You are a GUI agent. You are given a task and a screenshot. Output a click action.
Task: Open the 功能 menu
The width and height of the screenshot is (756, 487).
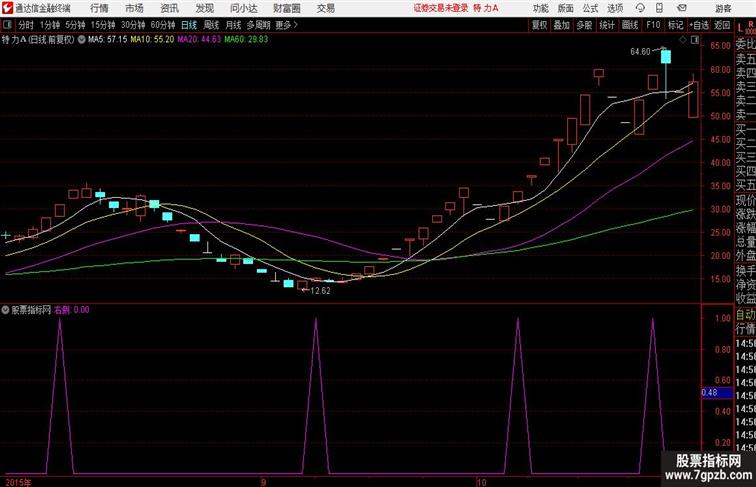click(540, 8)
